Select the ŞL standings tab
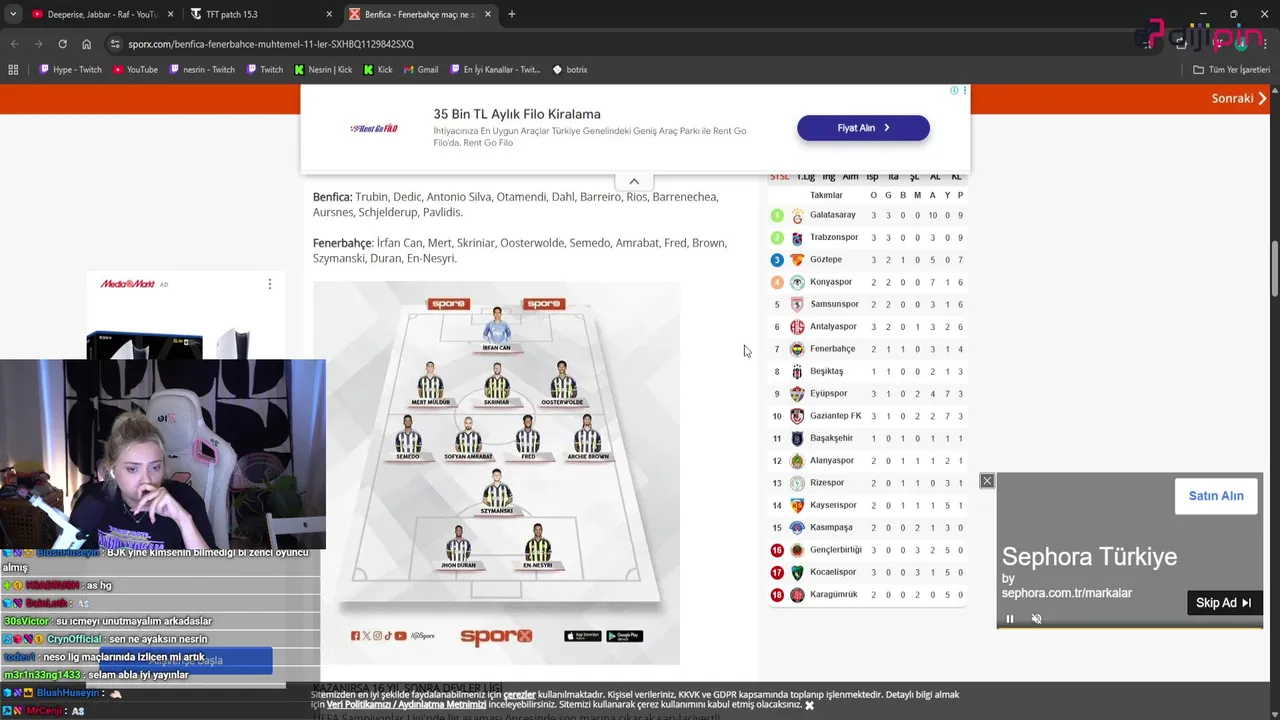1280x720 pixels. point(914,176)
